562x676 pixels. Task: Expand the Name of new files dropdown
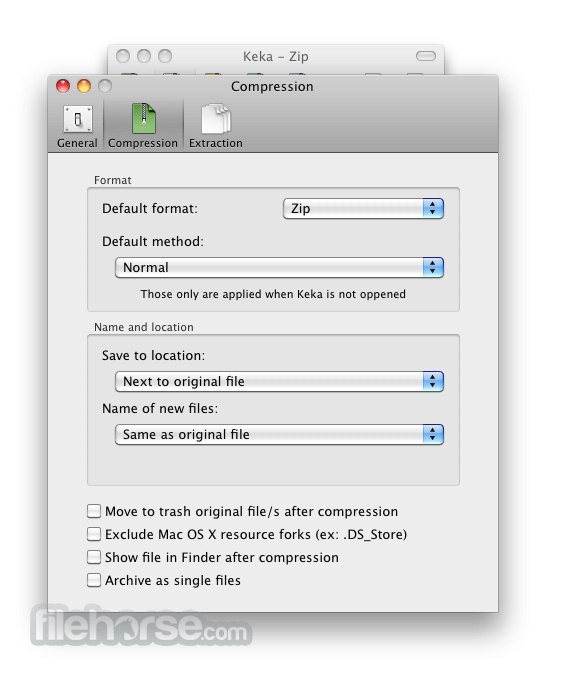coord(279,435)
